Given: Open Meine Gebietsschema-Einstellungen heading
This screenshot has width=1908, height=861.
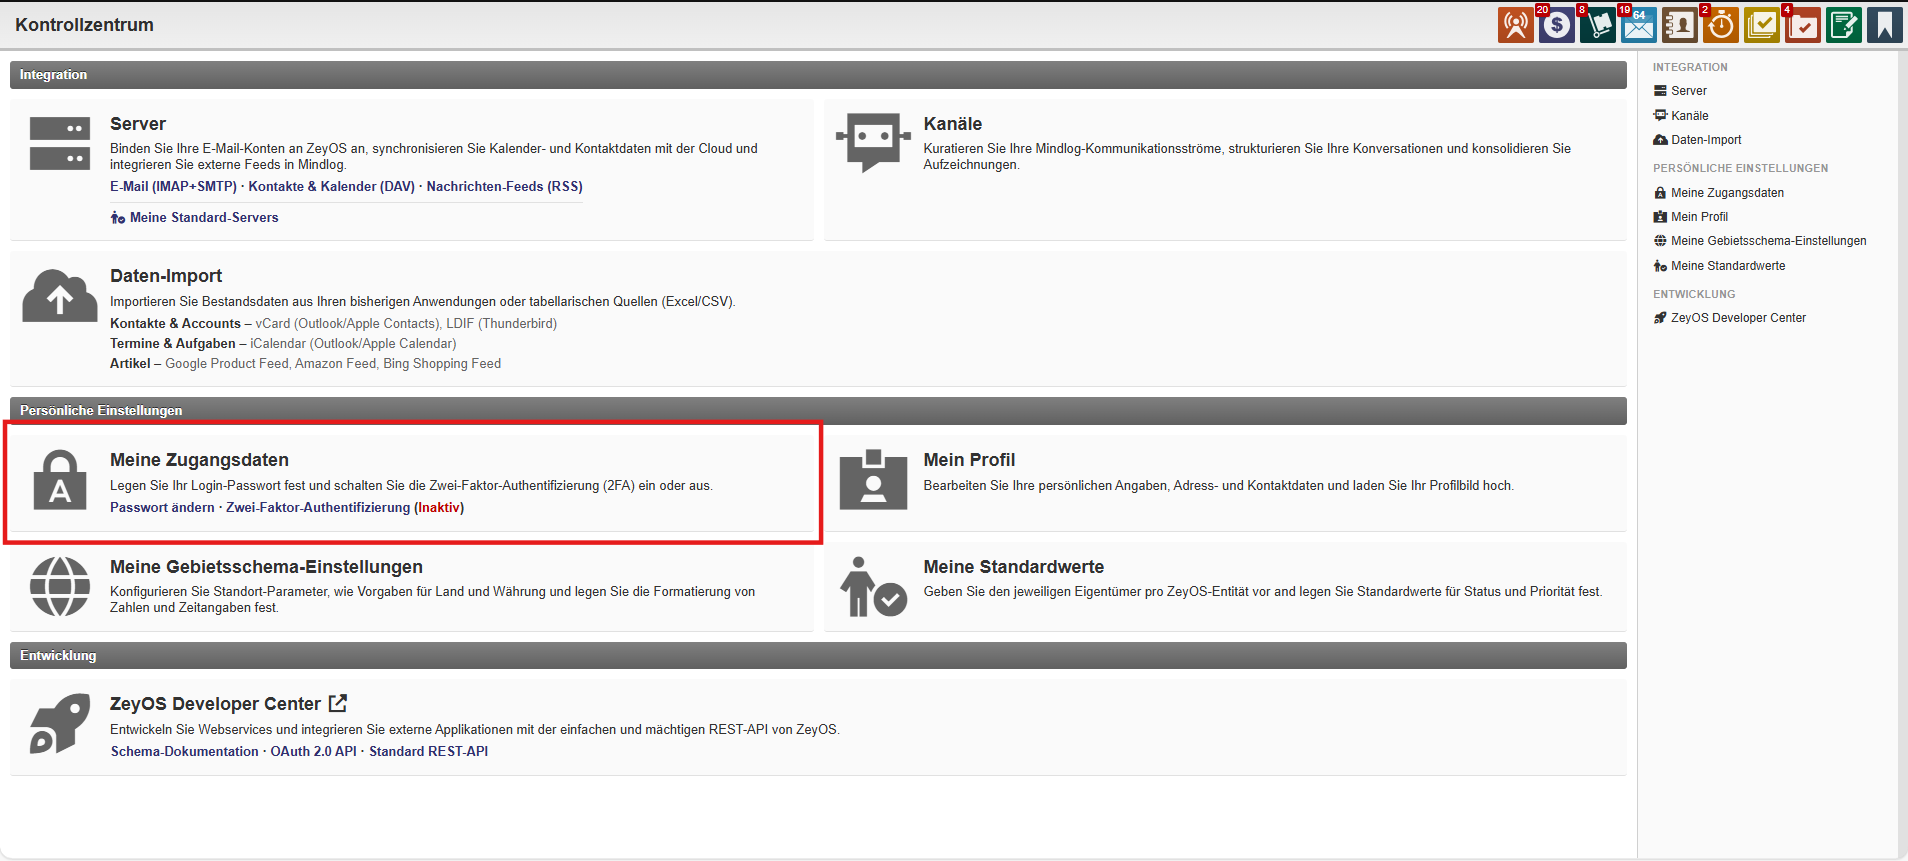Looking at the screenshot, I should point(266,567).
